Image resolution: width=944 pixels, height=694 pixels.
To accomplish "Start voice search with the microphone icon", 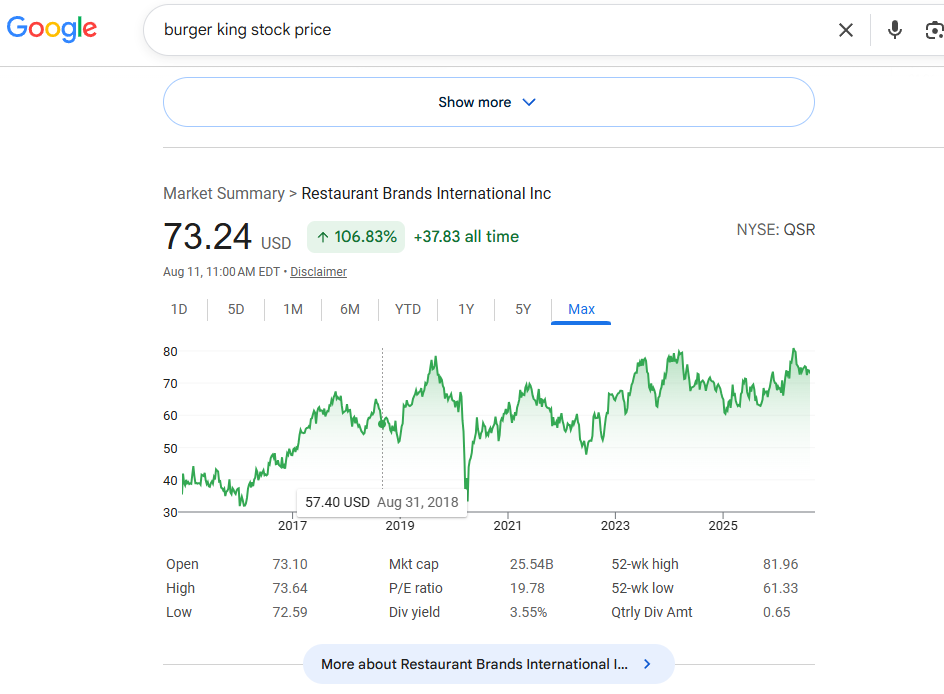I will point(895,29).
